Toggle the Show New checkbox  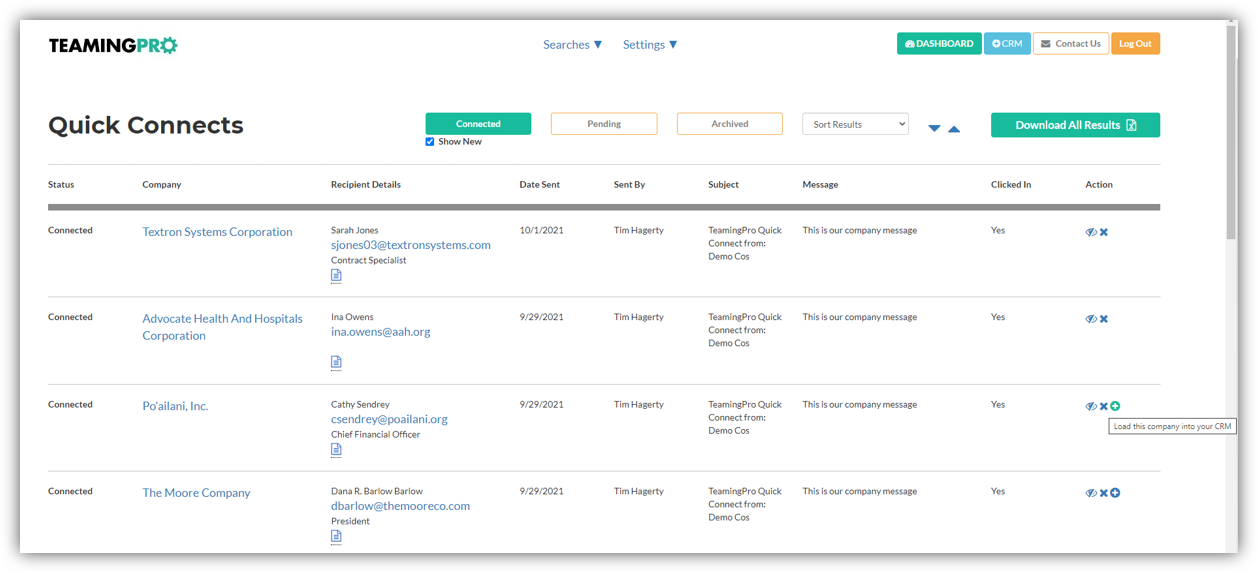tap(430, 142)
